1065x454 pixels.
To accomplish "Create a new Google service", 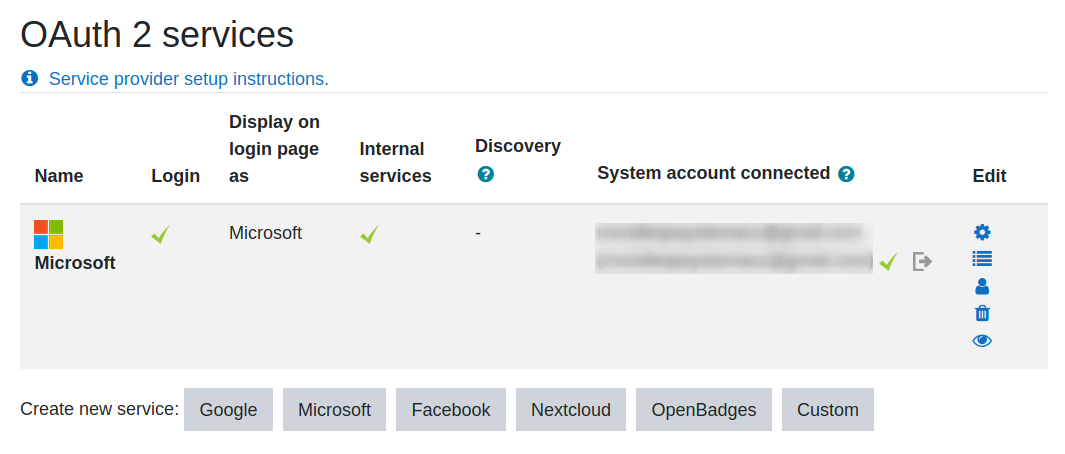I will [228, 410].
